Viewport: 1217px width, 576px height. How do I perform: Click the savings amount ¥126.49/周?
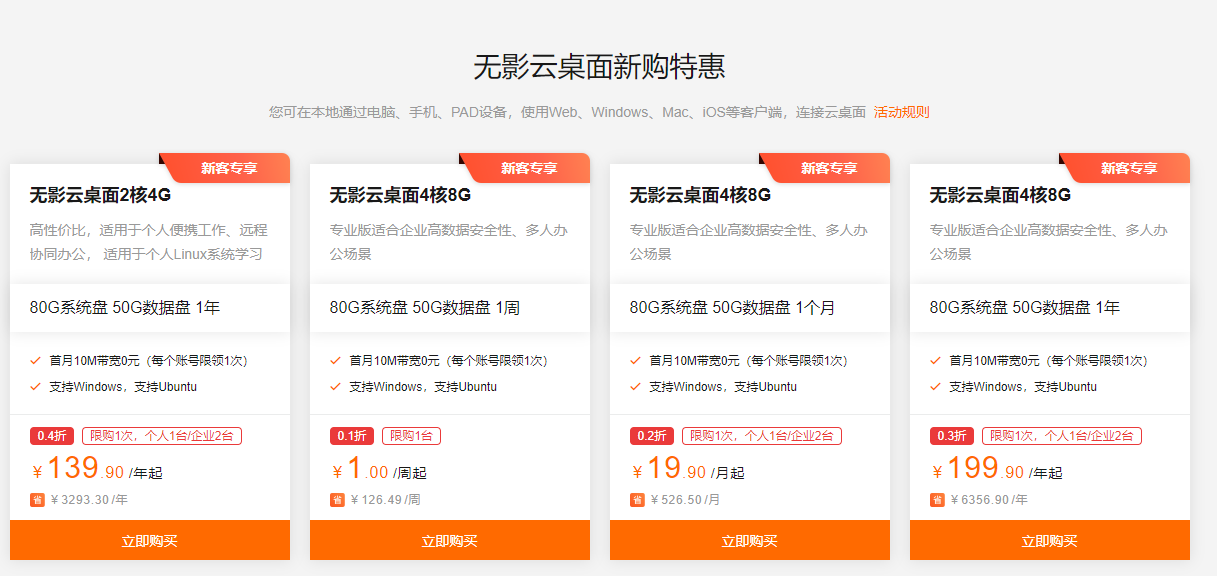click(x=385, y=500)
